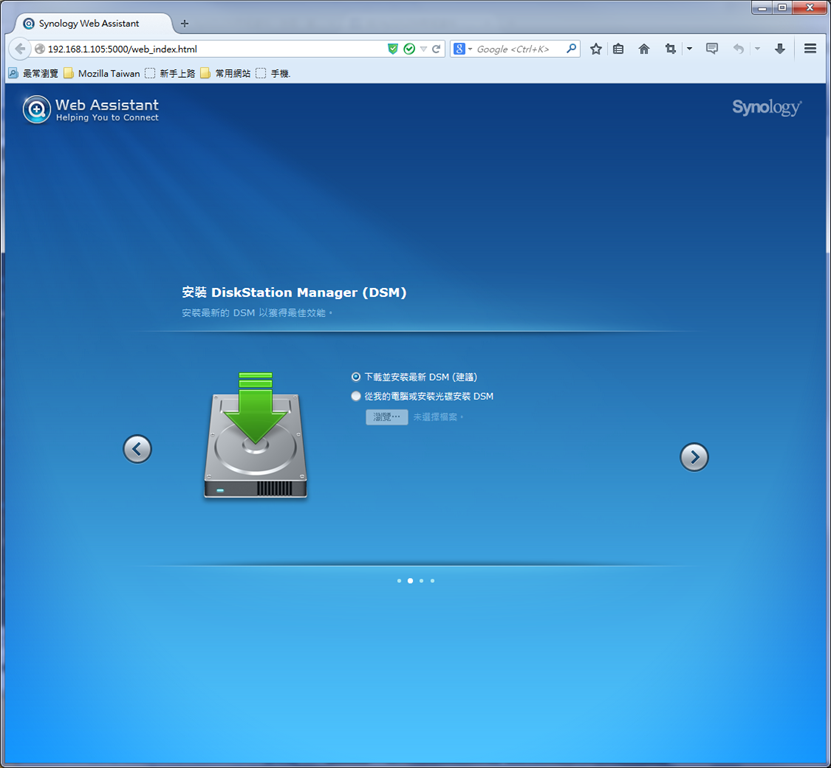Viewport: 831px width, 768px height.
Task: Open the 常用網站 bookmark folder
Action: click(x=225, y=73)
